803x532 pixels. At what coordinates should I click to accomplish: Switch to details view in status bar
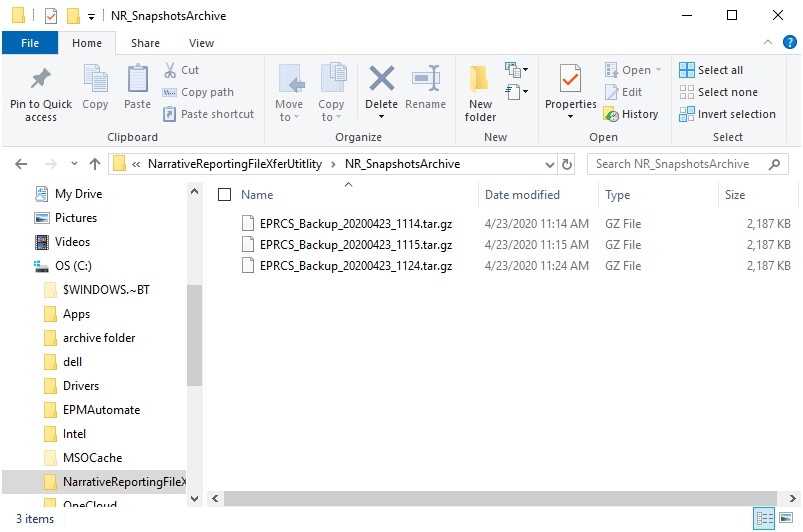[x=764, y=519]
